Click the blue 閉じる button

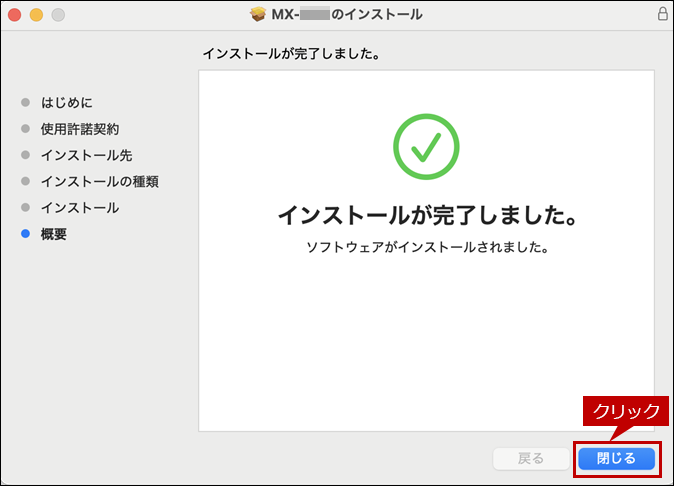[x=616, y=458]
